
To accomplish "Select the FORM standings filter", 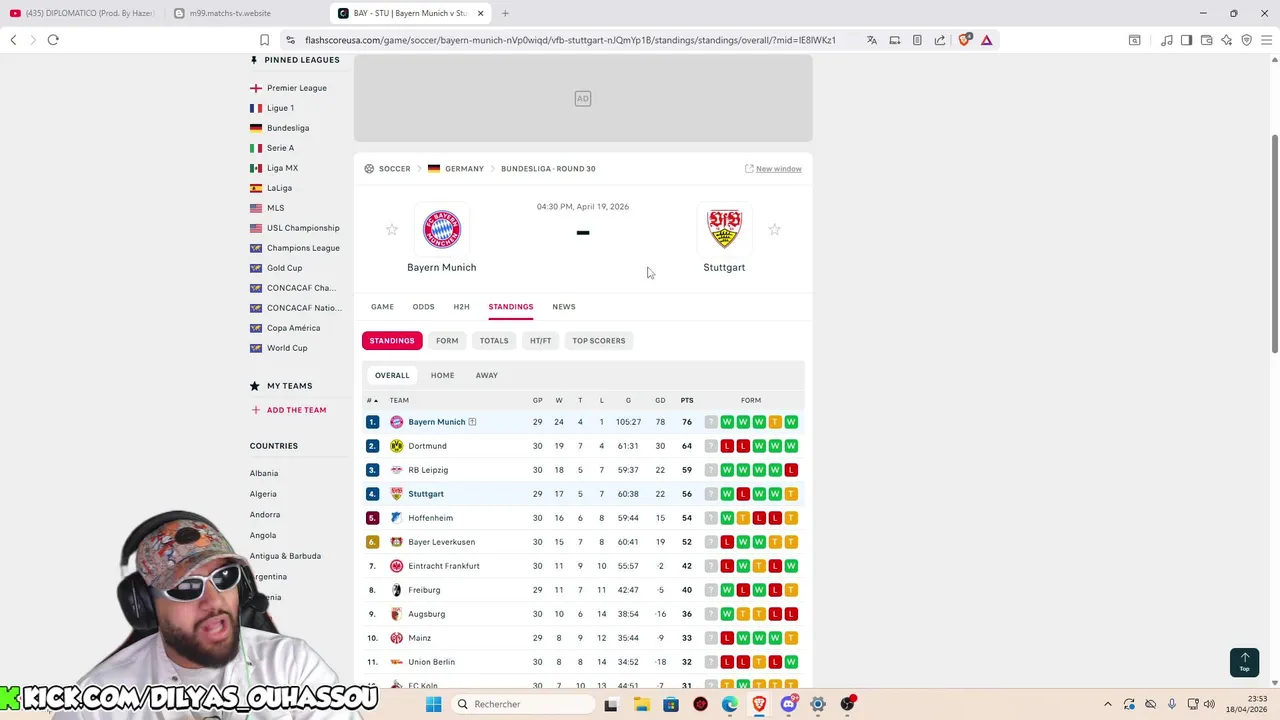I will tap(447, 341).
